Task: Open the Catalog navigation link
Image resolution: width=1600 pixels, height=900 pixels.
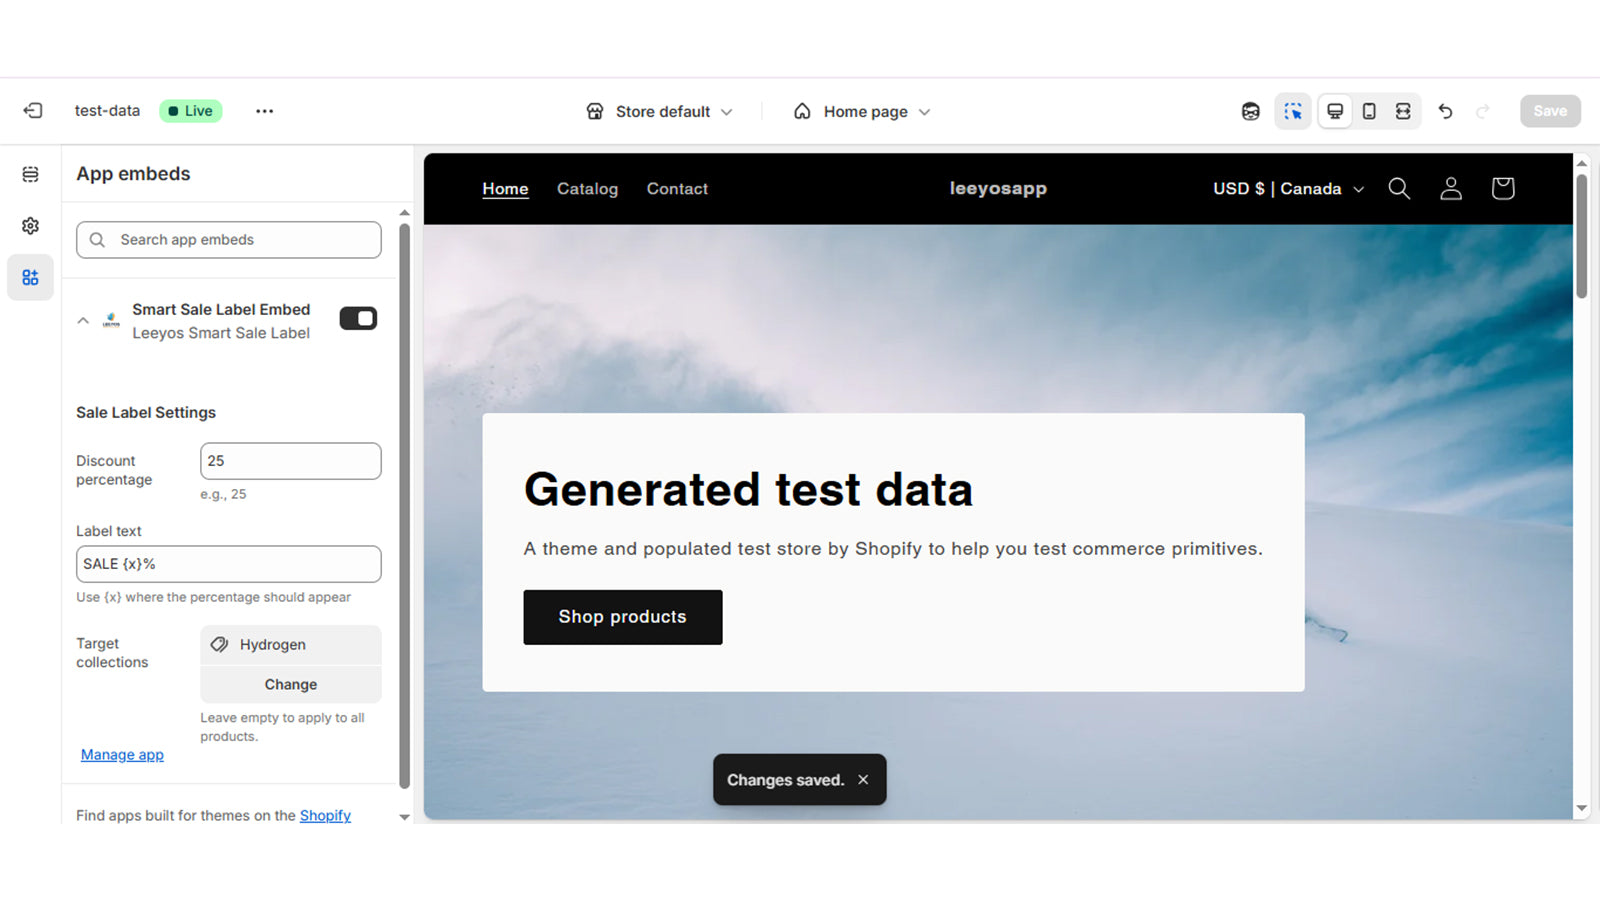Action: pyautogui.click(x=587, y=188)
